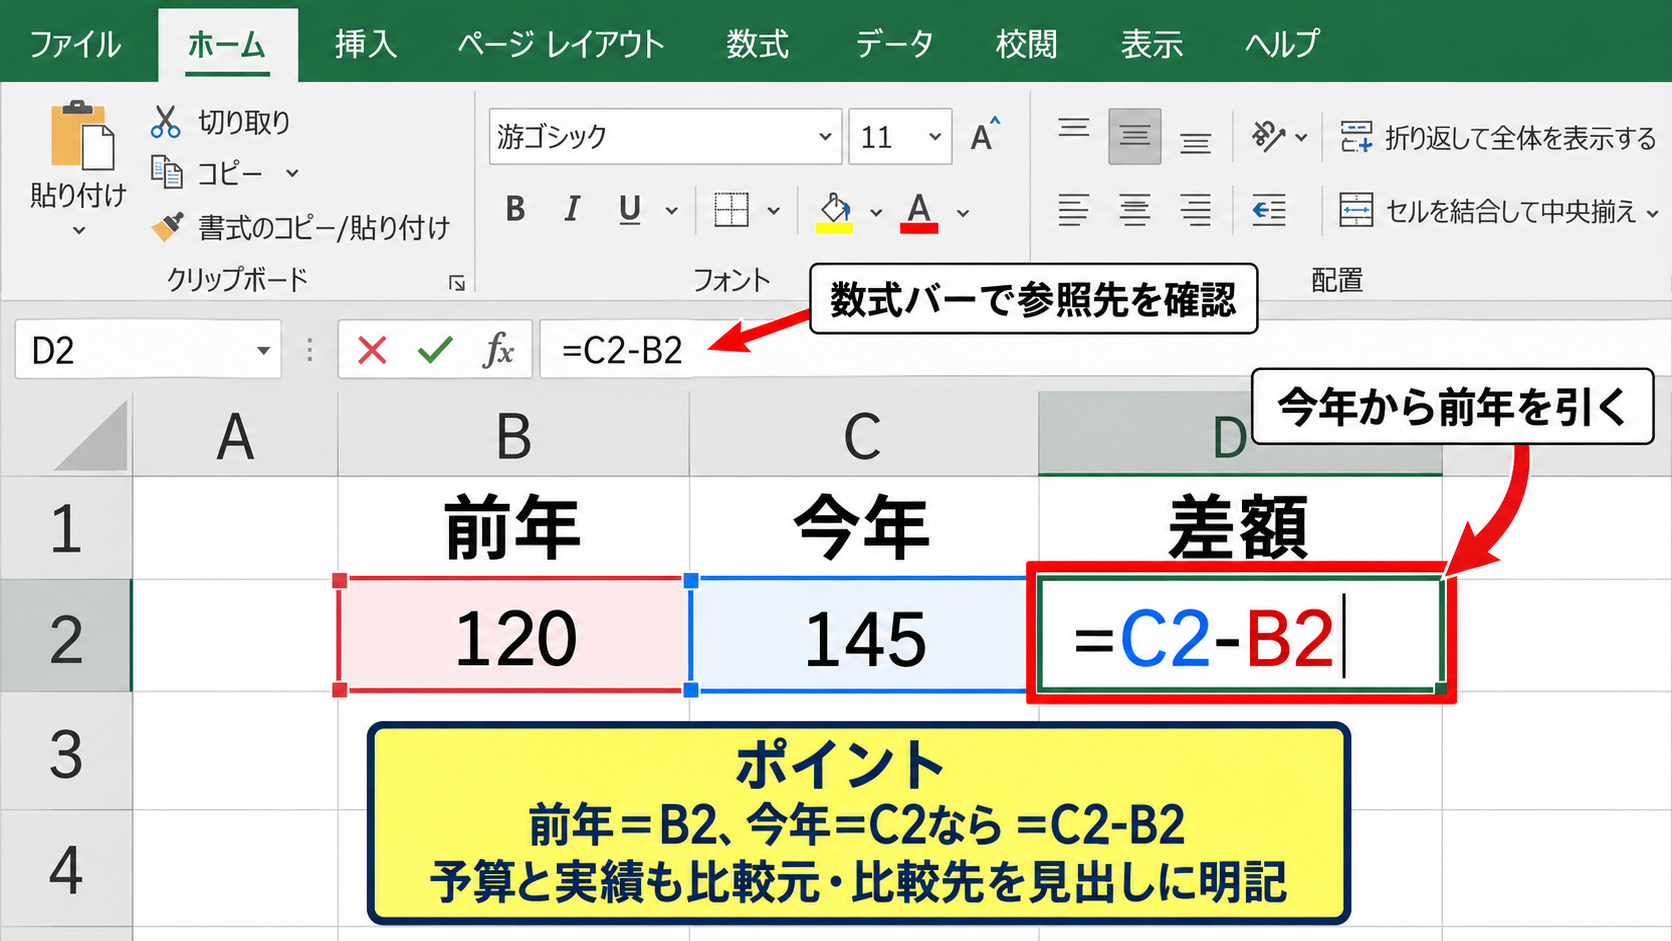Center text horizontally
The image size is (1672, 941).
[1135, 209]
